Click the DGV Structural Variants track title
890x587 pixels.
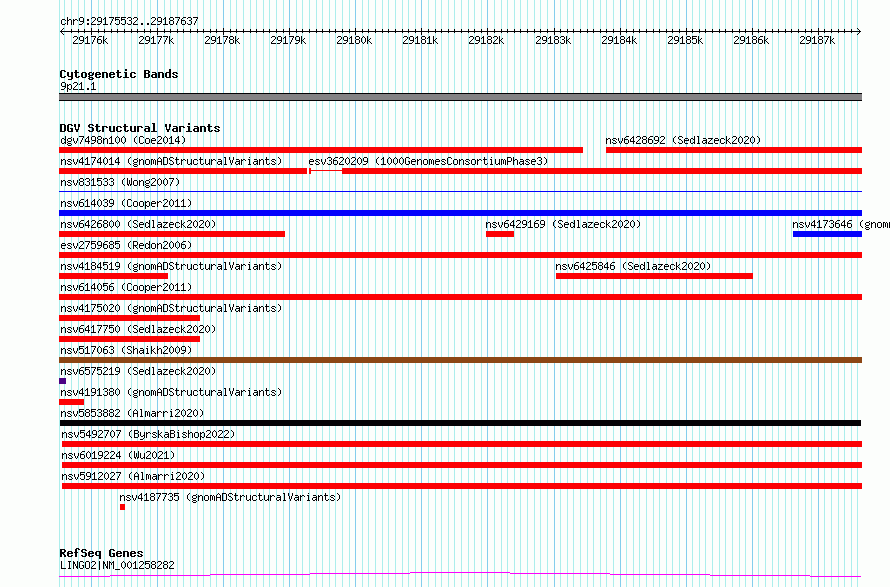tap(140, 128)
